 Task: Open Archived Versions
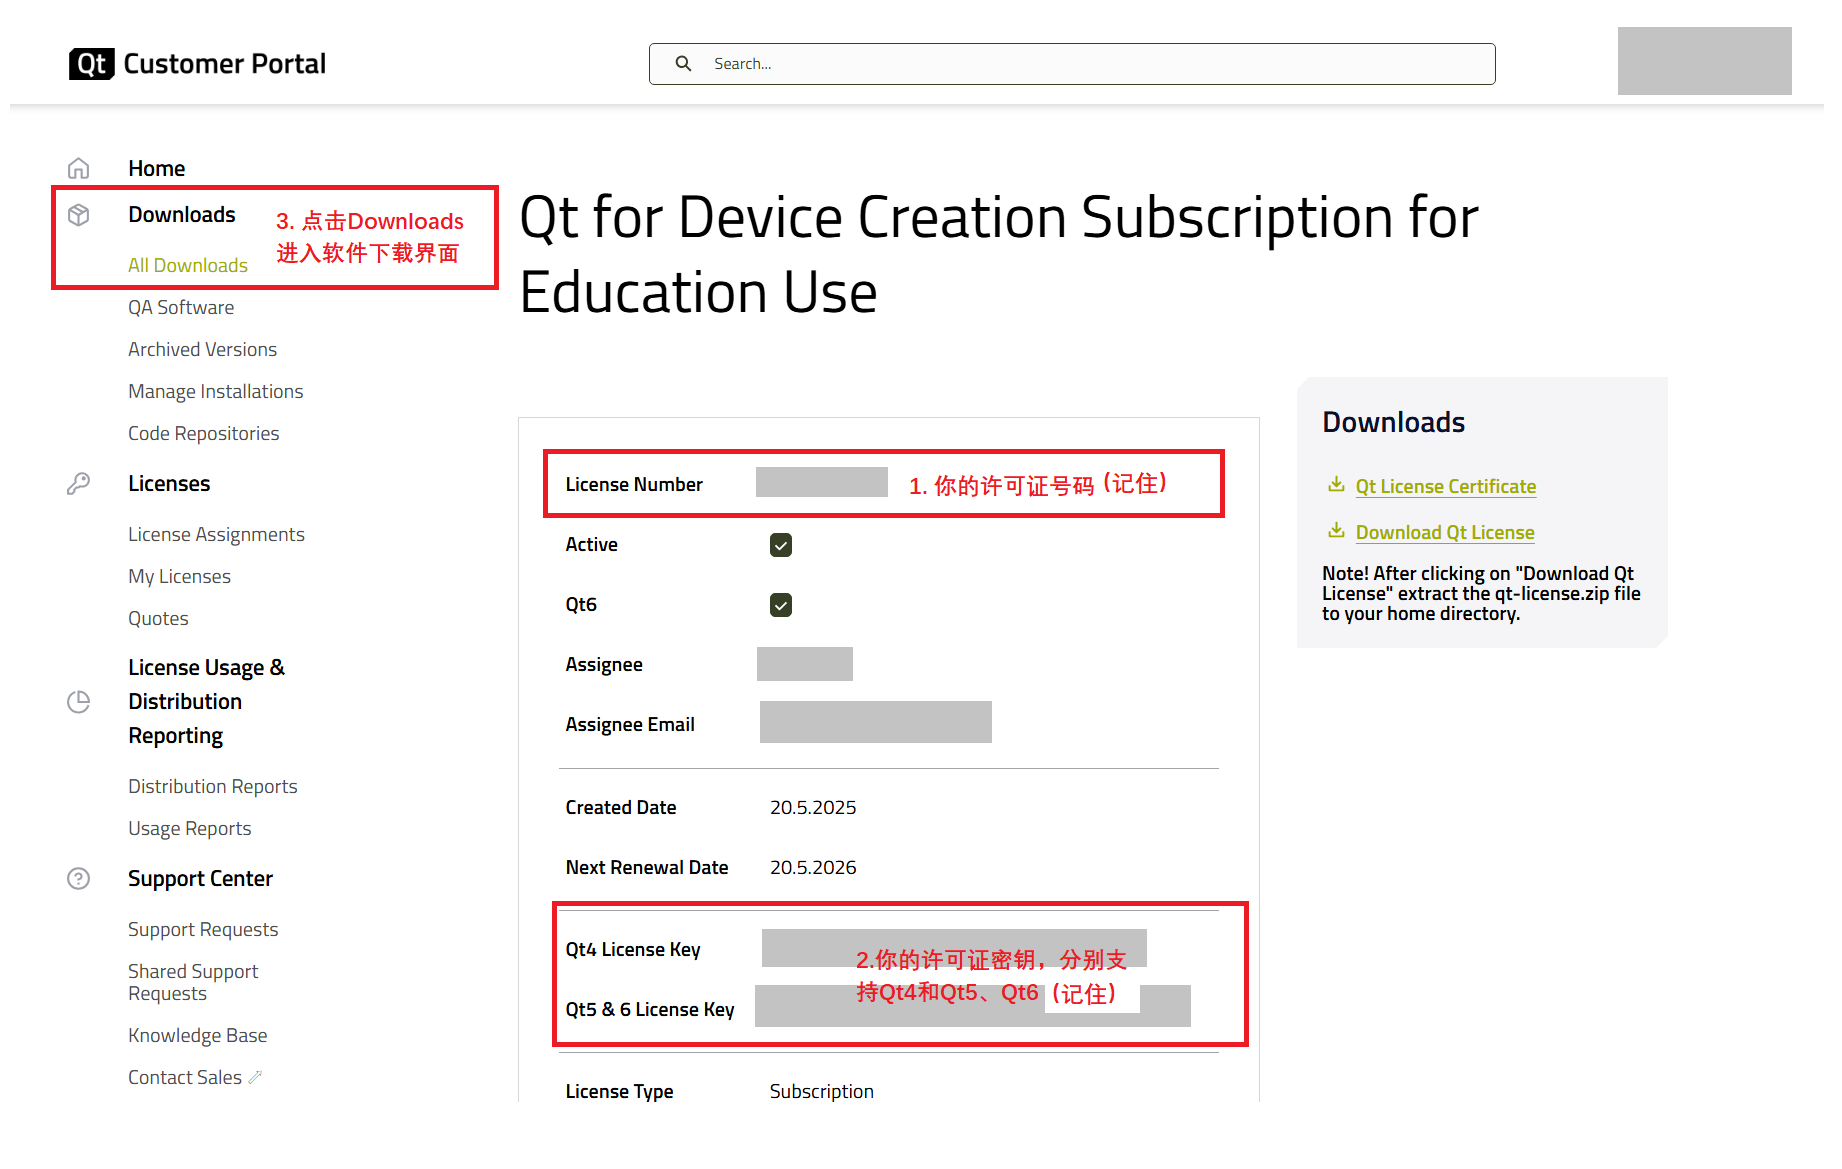point(202,350)
